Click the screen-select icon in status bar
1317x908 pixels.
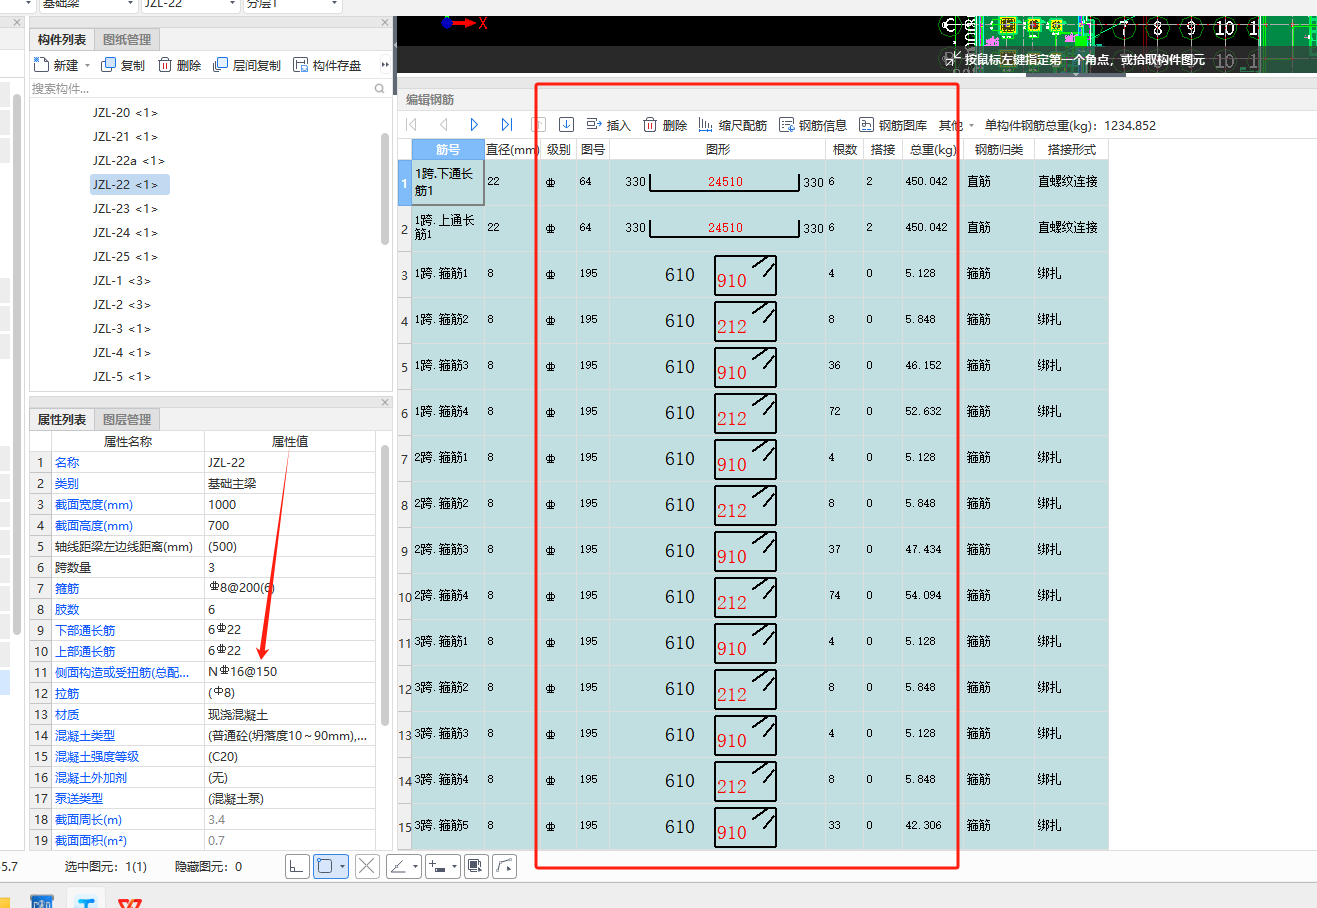[476, 866]
